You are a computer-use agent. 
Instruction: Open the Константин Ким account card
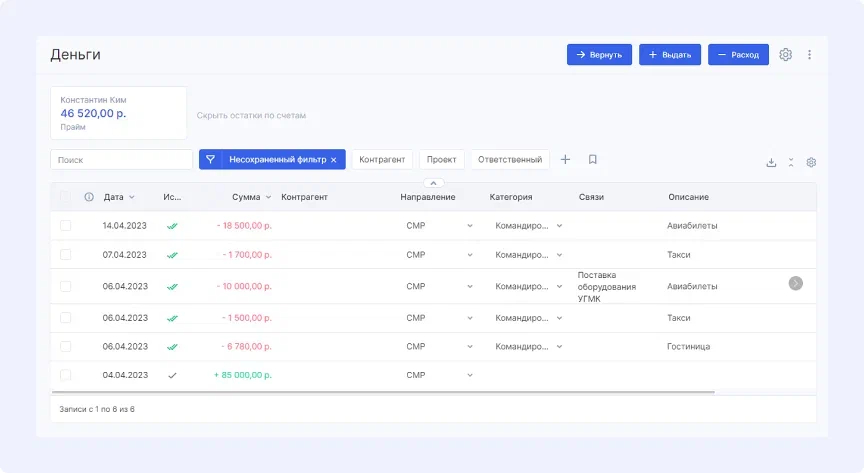[118, 113]
